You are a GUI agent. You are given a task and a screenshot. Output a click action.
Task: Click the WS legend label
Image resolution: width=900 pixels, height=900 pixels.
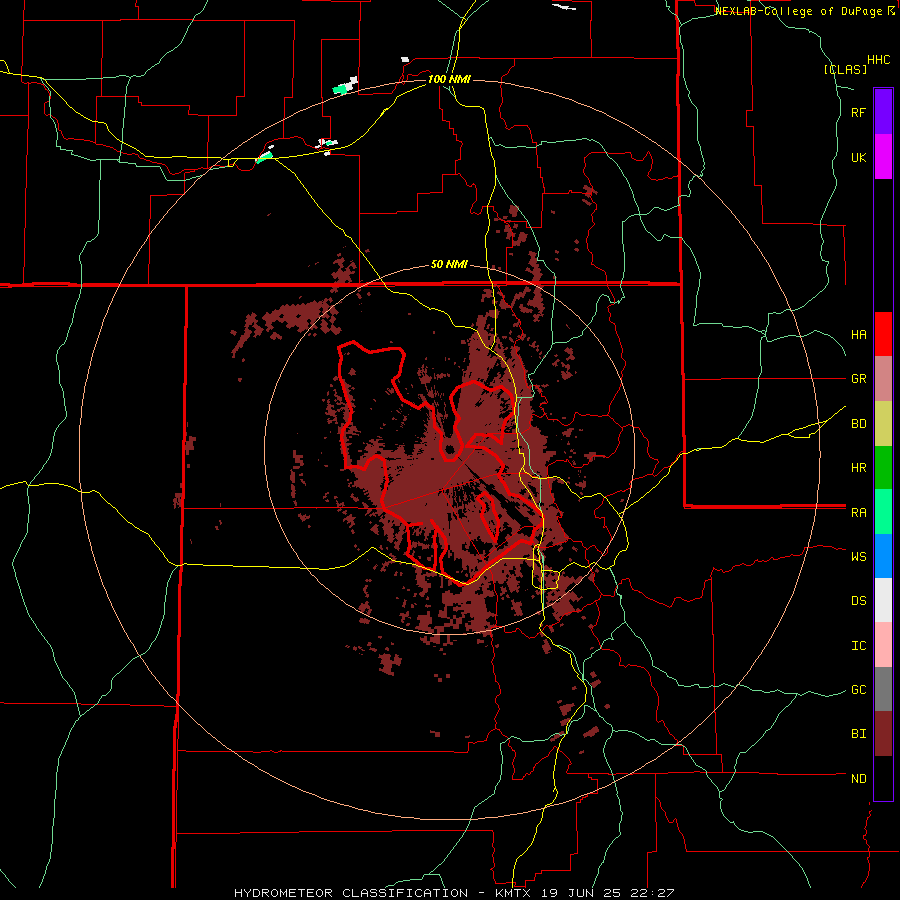click(x=858, y=556)
